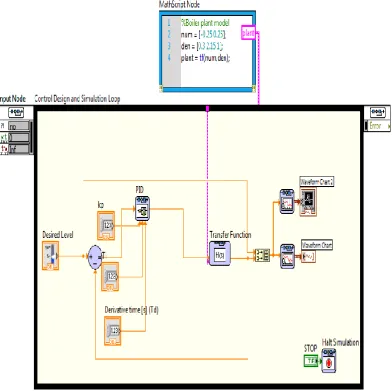Click line number 1 in the MathScript Node
This screenshot has width=392, height=392.
(x=169, y=23)
